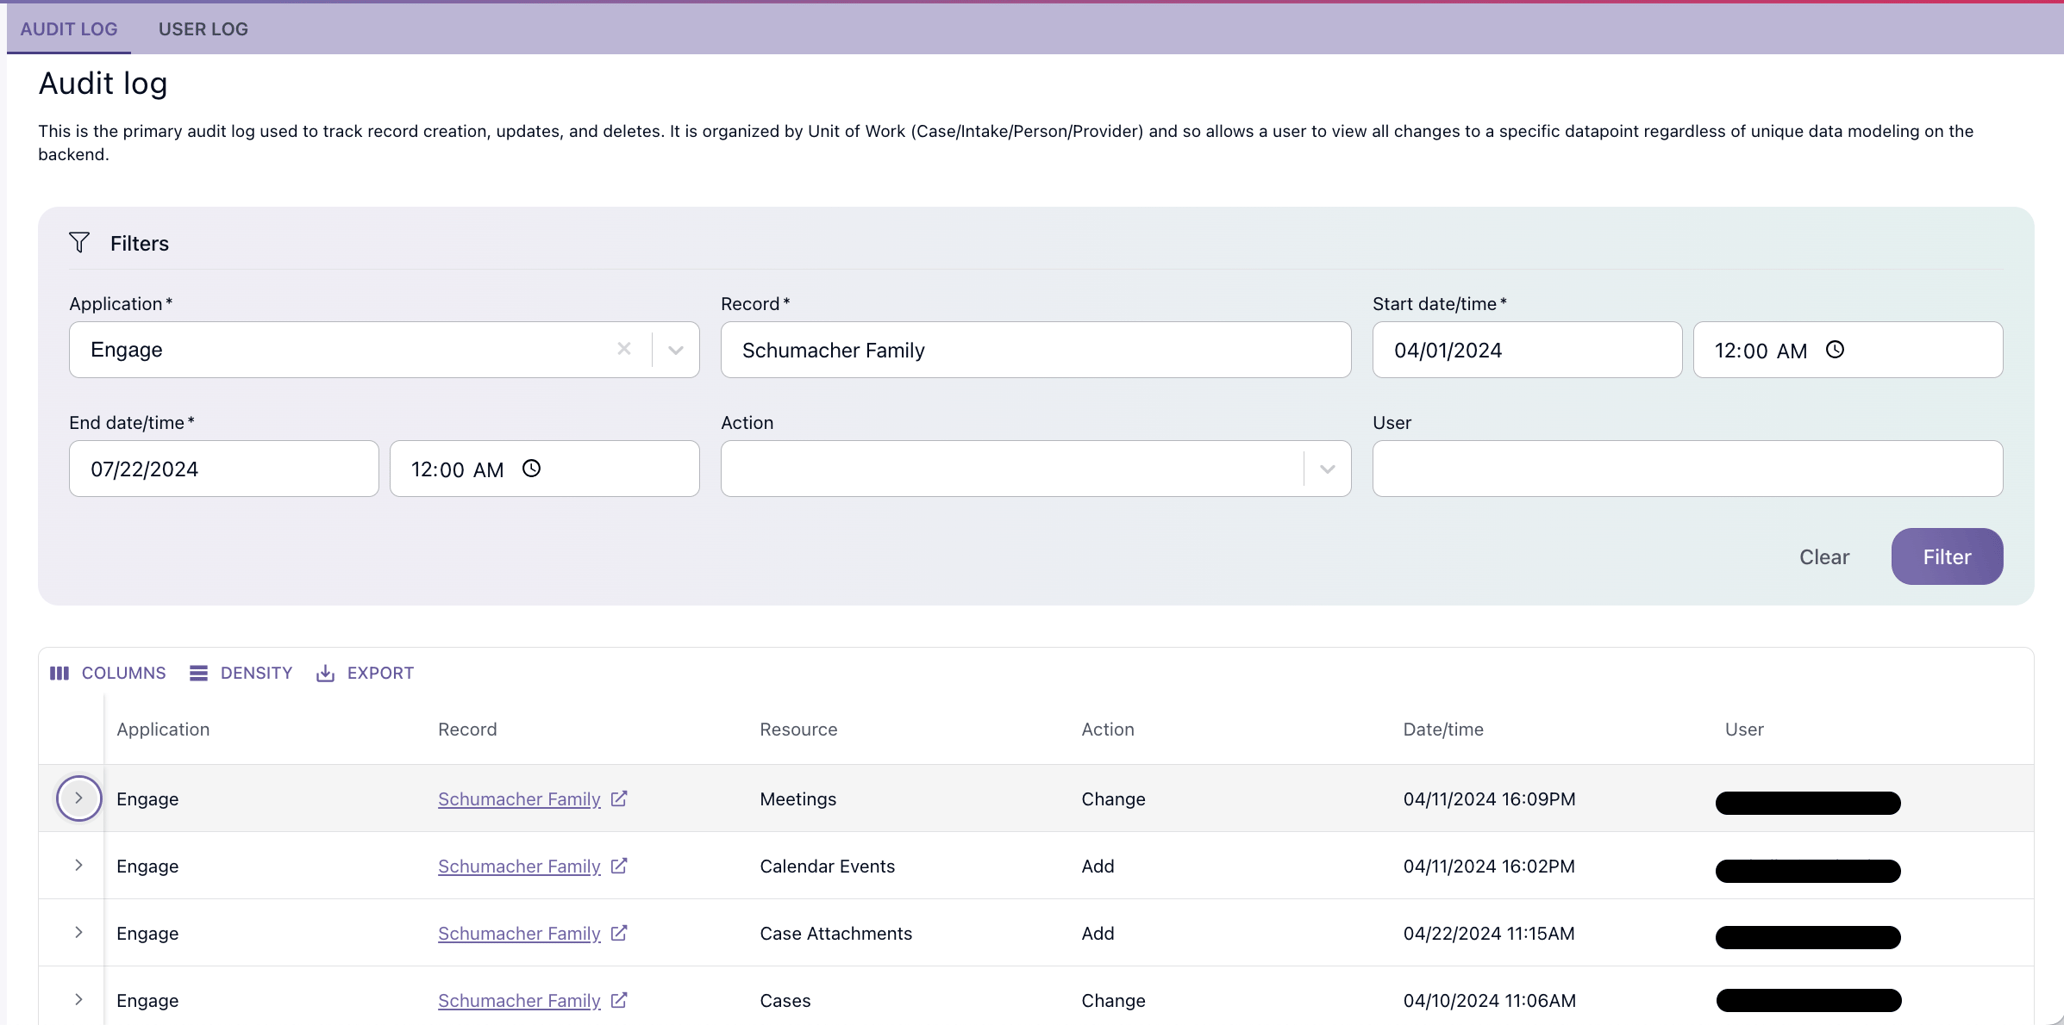2064x1025 pixels.
Task: Click the Filter button
Action: coord(1946,556)
